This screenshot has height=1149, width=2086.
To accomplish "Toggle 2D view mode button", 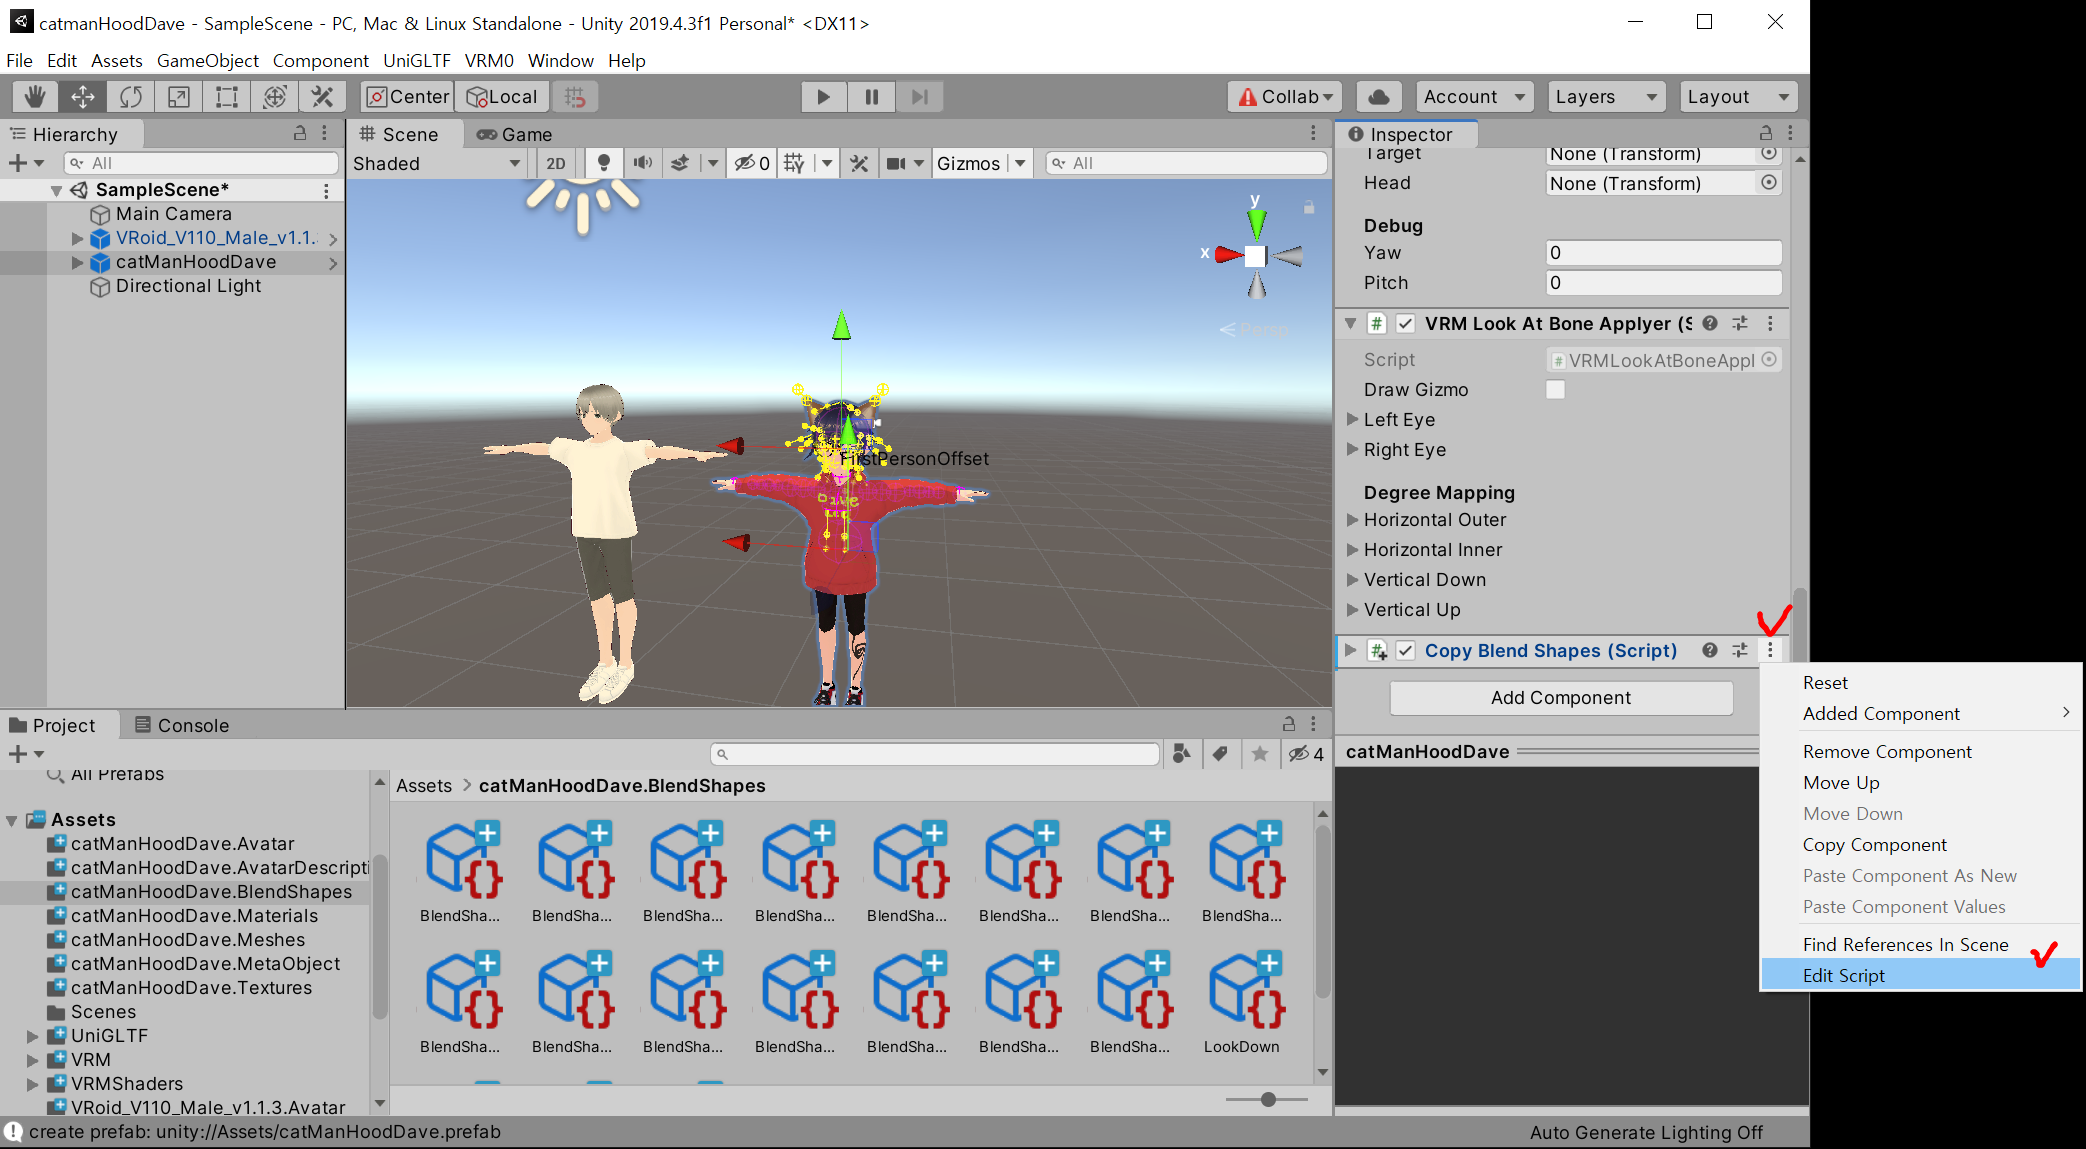I will pos(556,163).
